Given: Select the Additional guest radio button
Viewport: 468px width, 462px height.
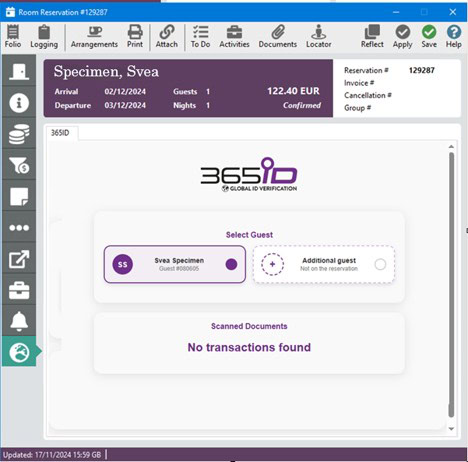Looking at the screenshot, I should pos(380,264).
